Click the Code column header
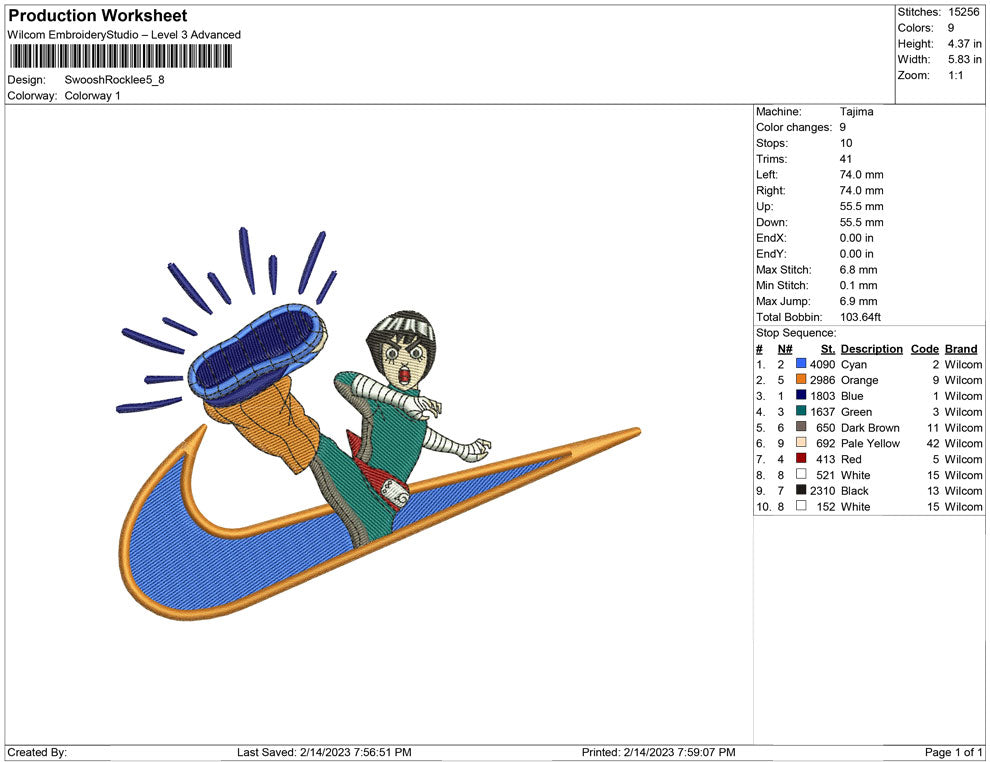The image size is (990, 762). (924, 349)
